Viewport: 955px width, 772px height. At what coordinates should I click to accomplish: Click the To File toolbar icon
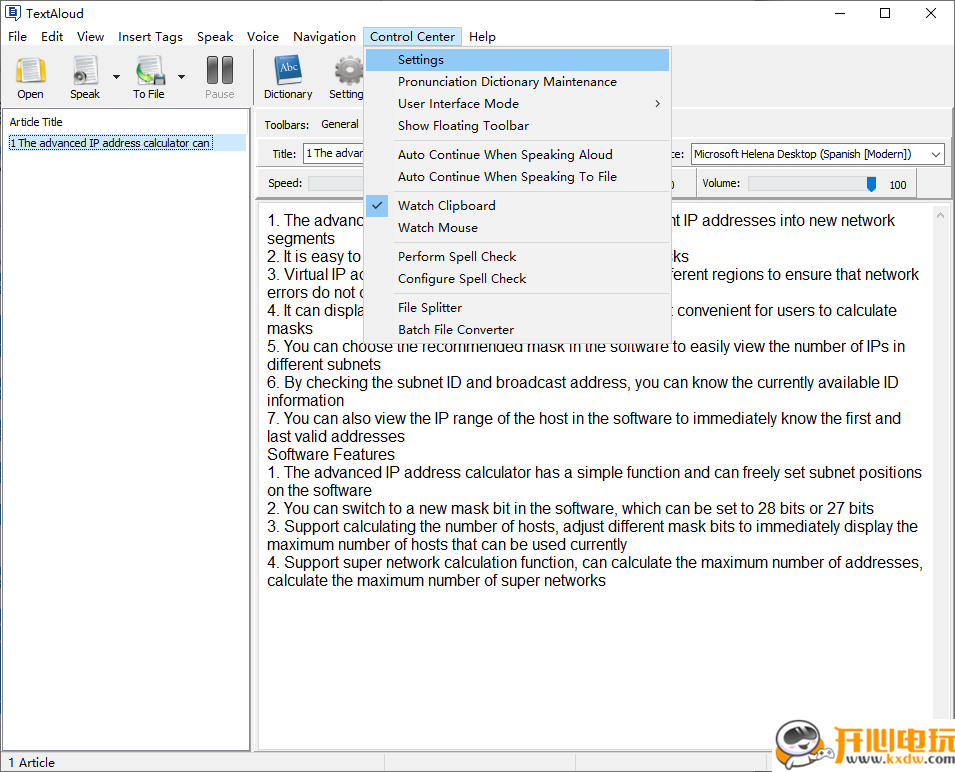click(149, 76)
